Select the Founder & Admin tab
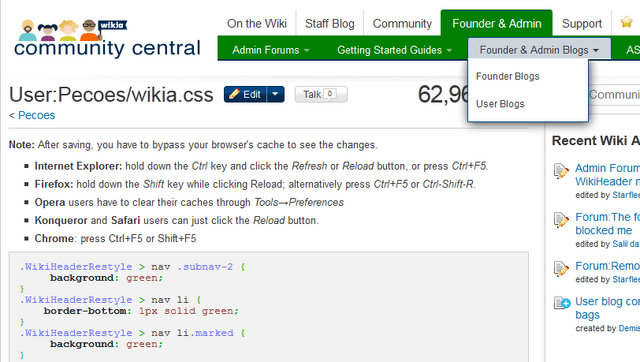Viewport: 640px width, 362px height. pos(497,23)
